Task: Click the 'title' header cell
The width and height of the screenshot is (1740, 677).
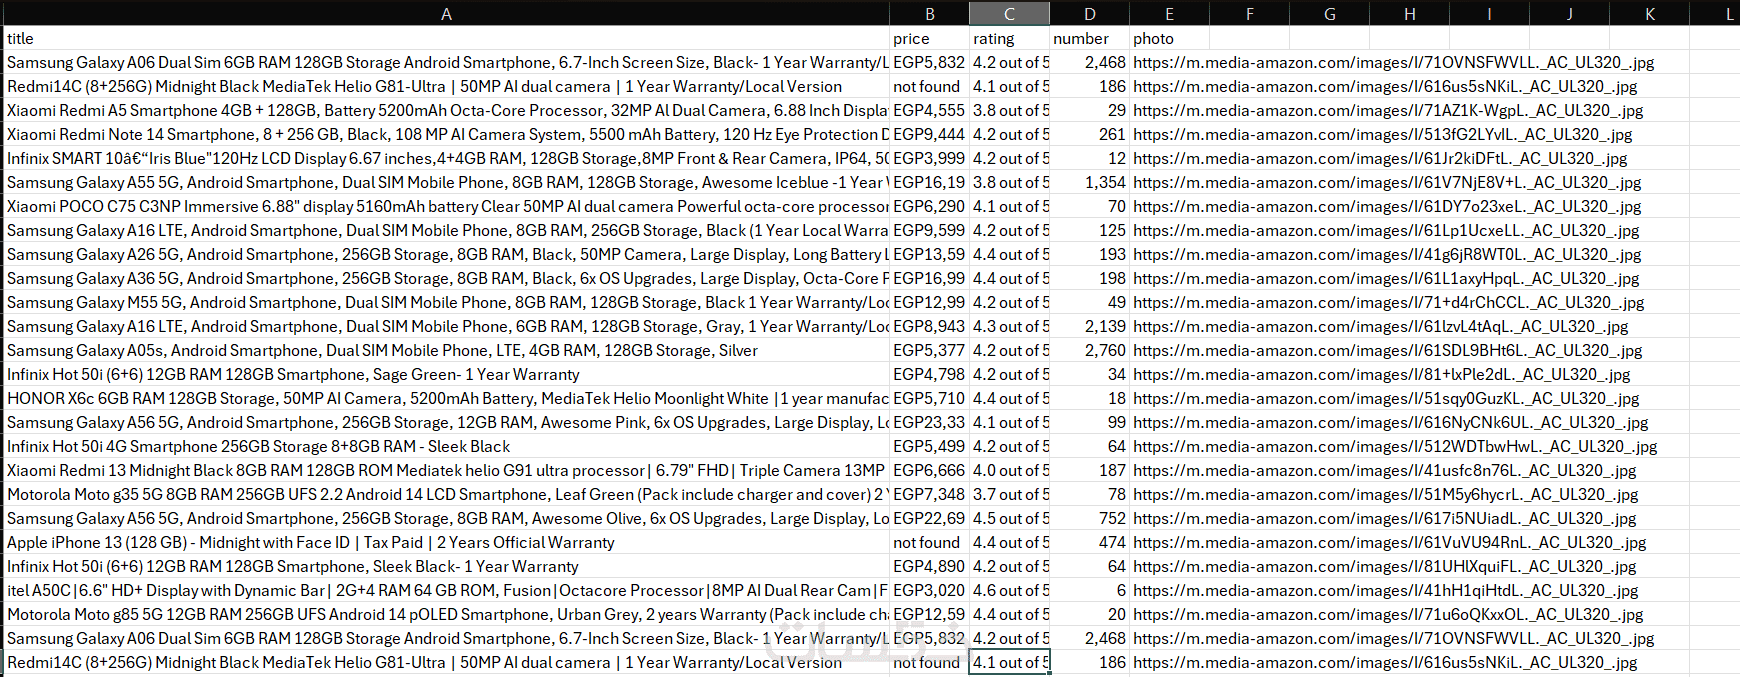Action: (x=447, y=38)
